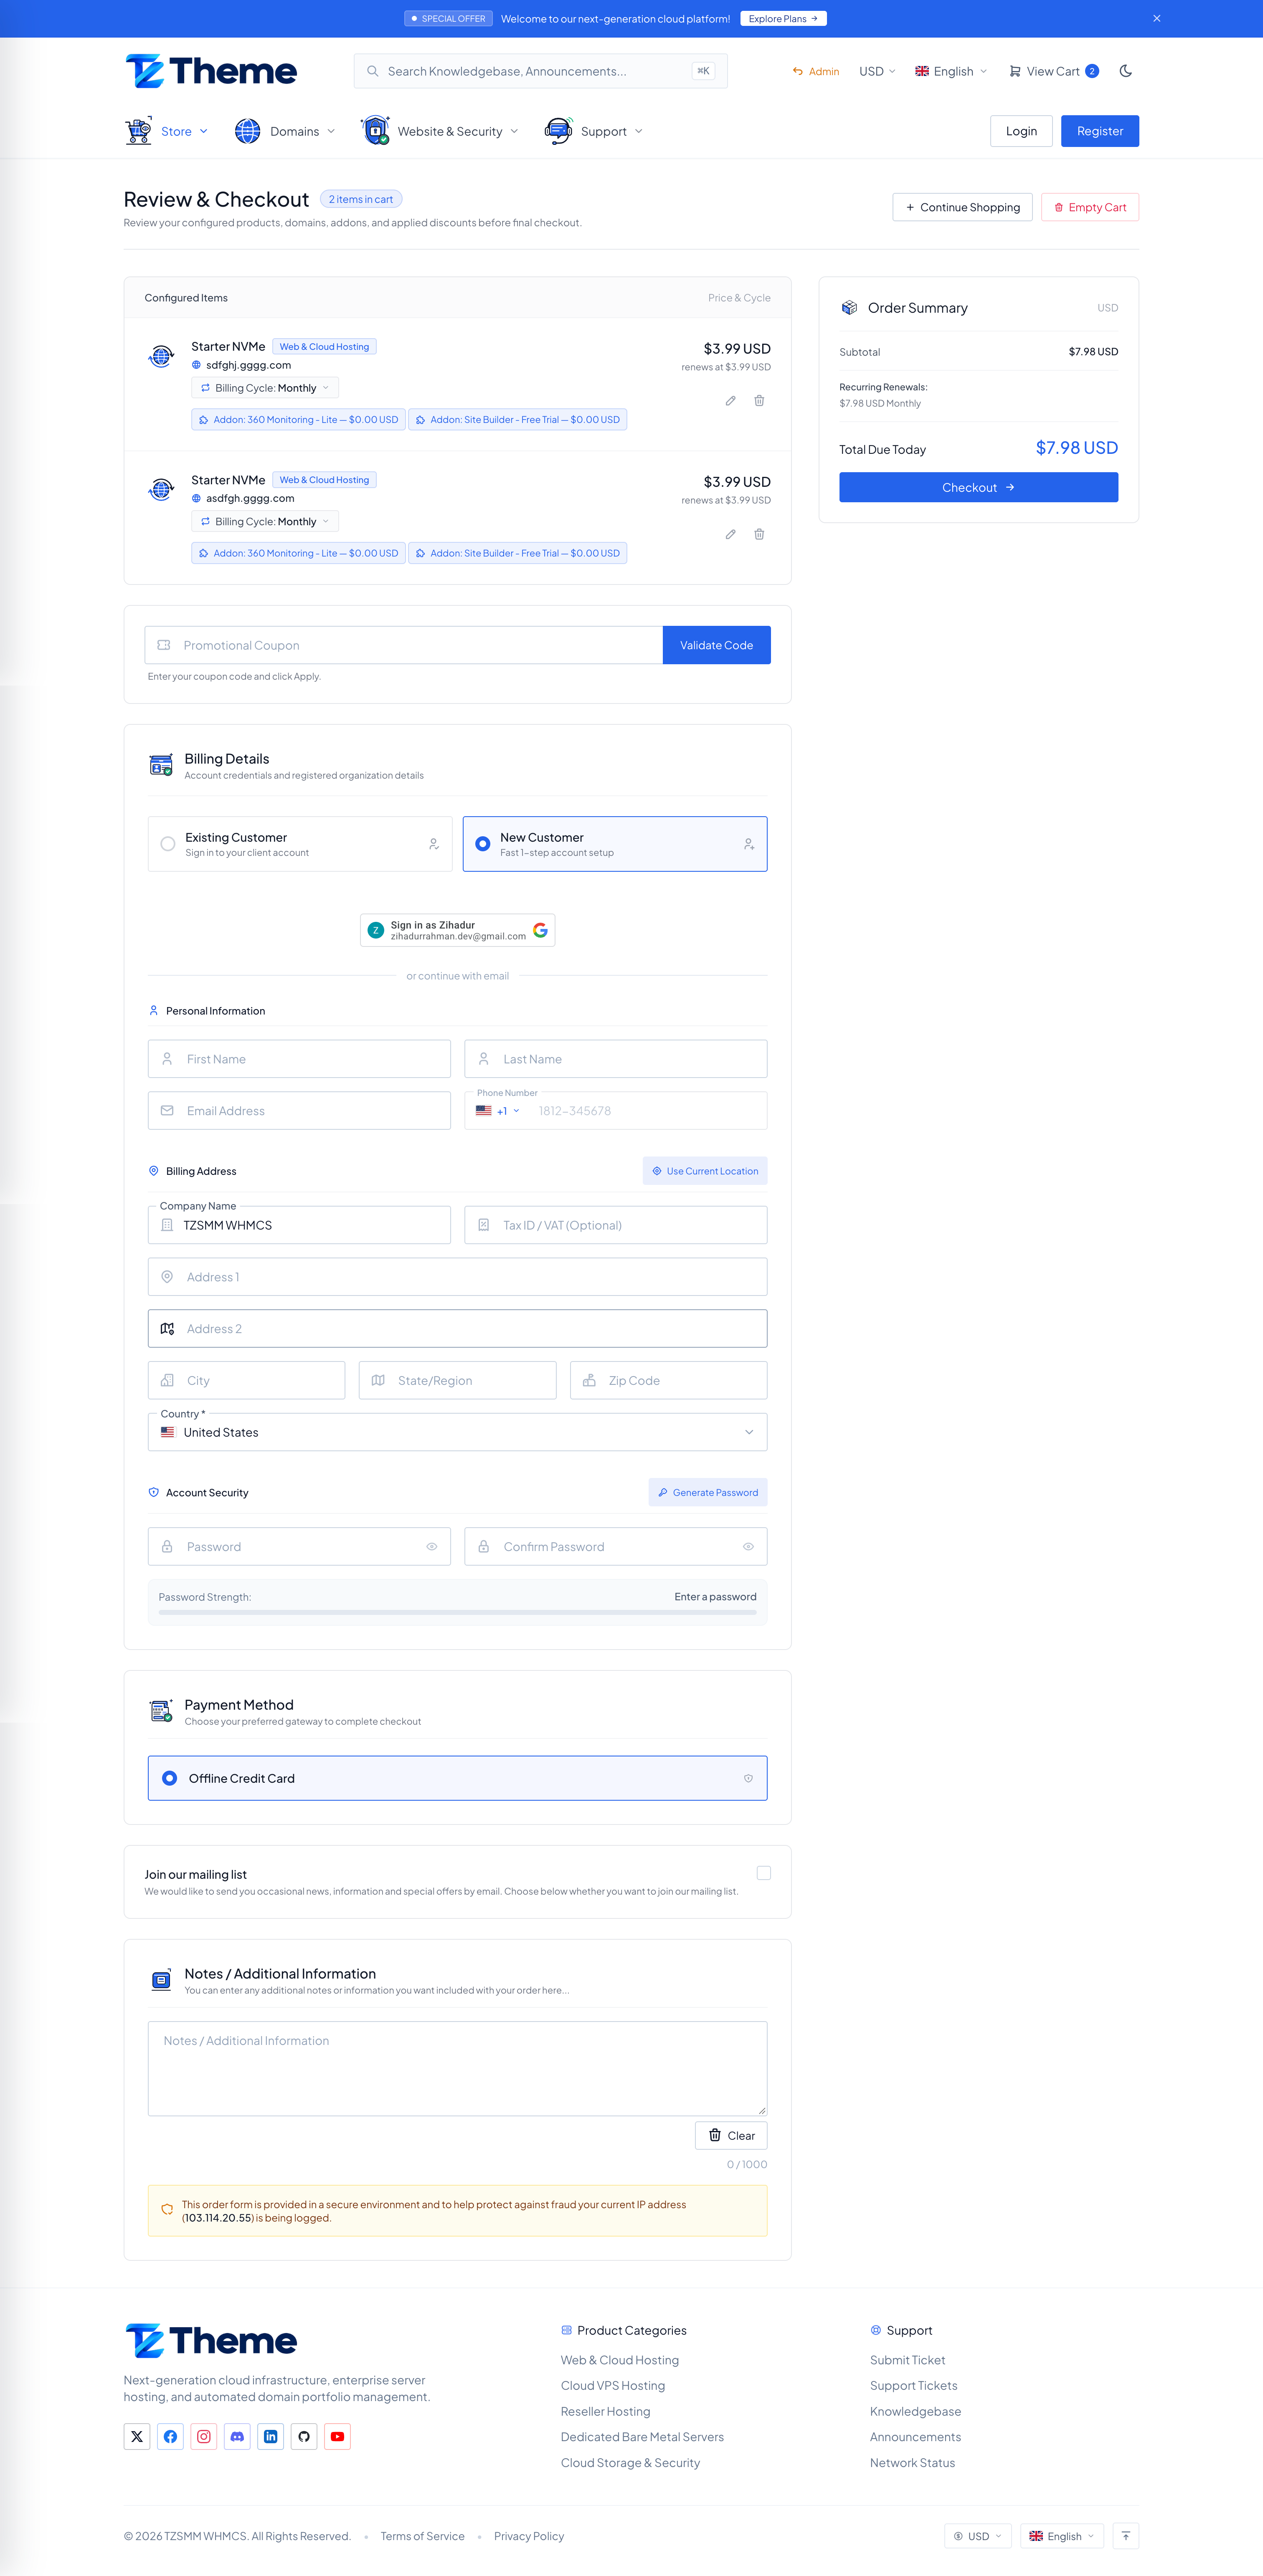Toggle dark mode moon icon
1263x2576 pixels.
coord(1125,71)
